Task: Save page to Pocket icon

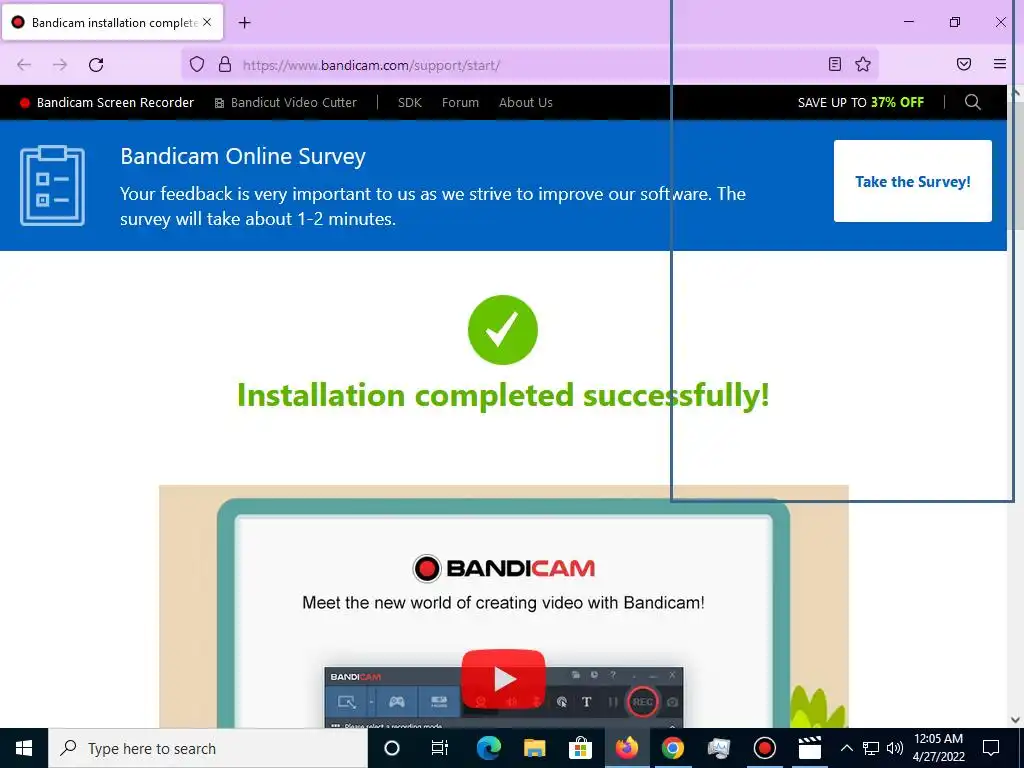Action: coord(964,64)
